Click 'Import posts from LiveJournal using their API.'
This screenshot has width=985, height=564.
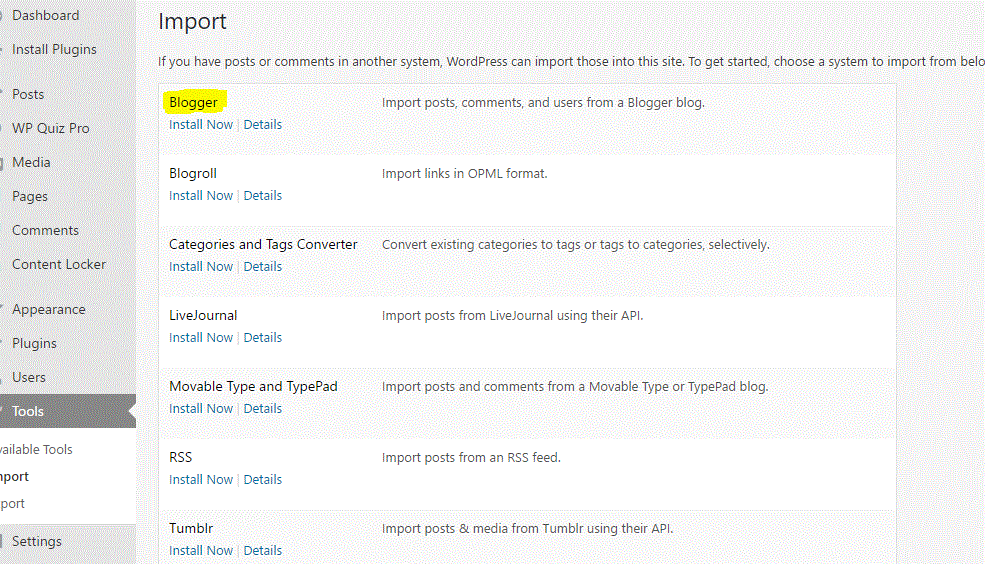[513, 315]
